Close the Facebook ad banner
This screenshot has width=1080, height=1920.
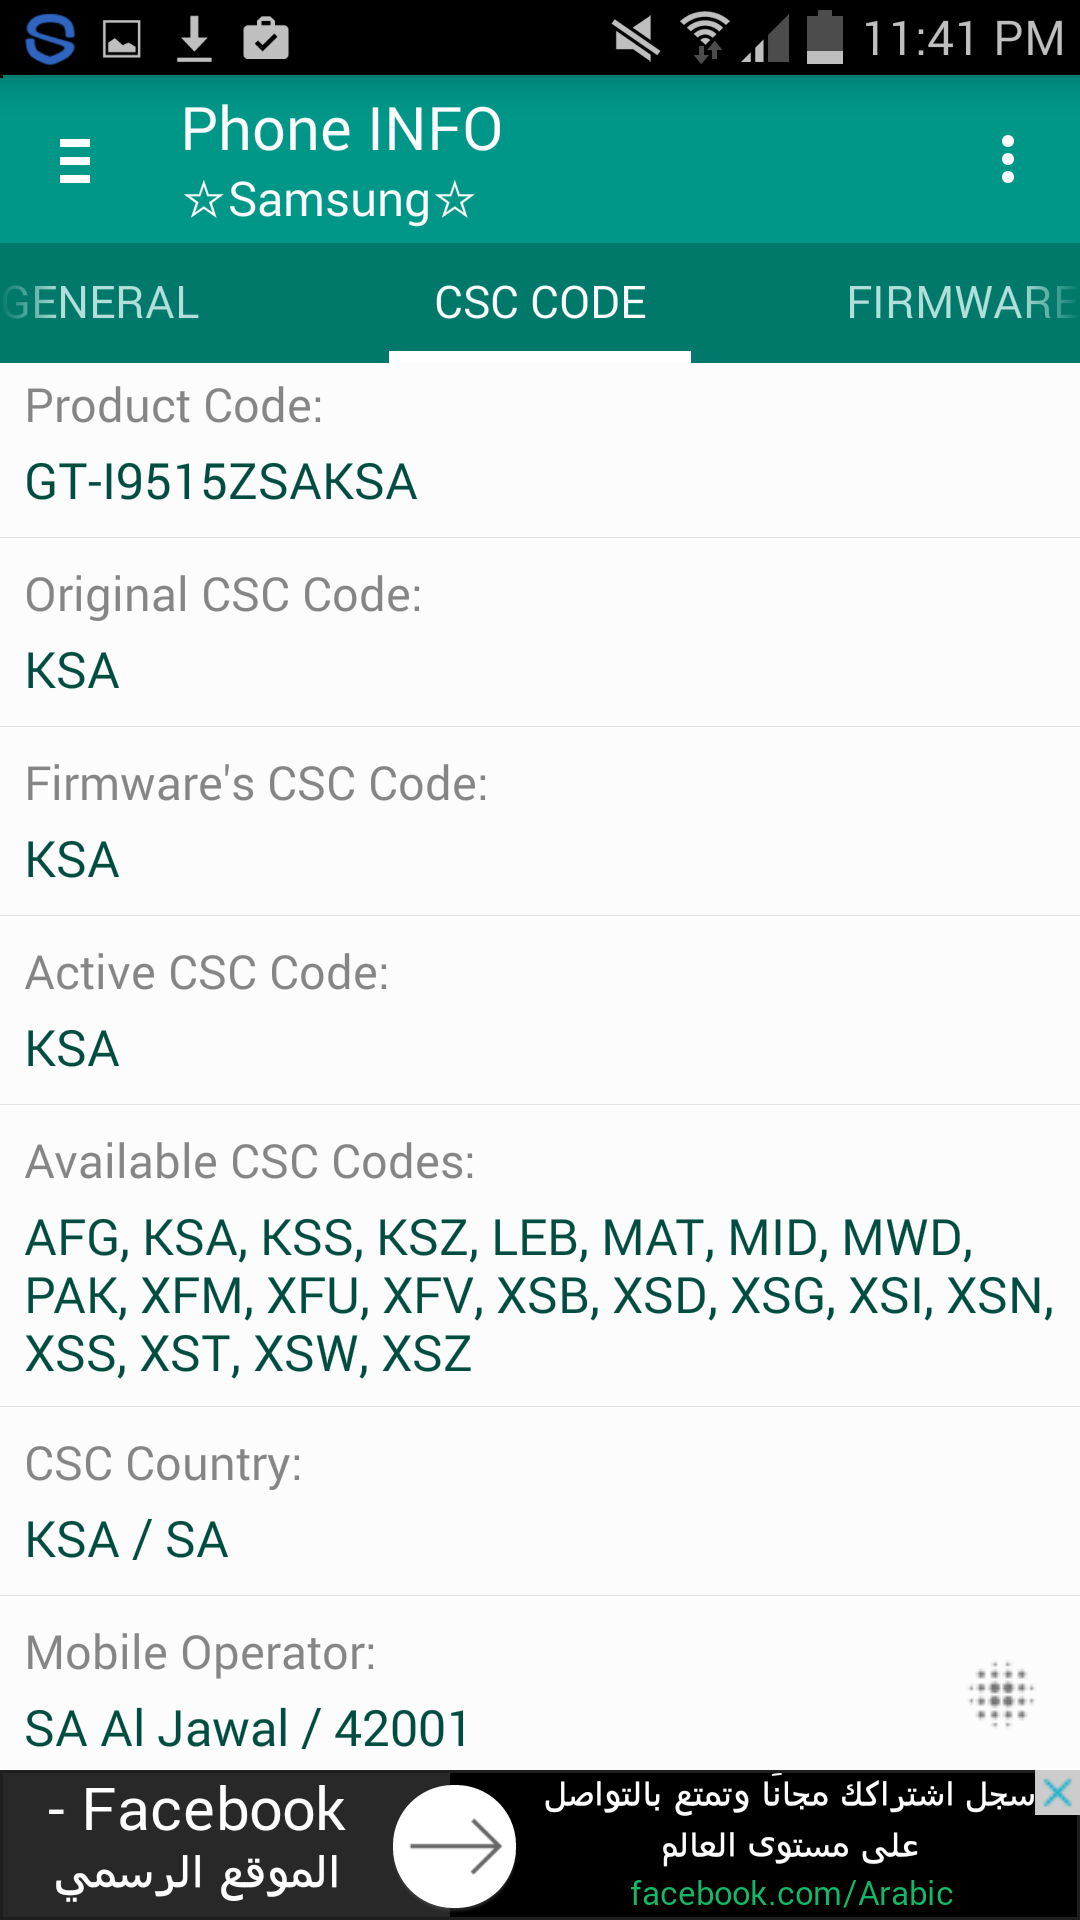(1057, 1793)
